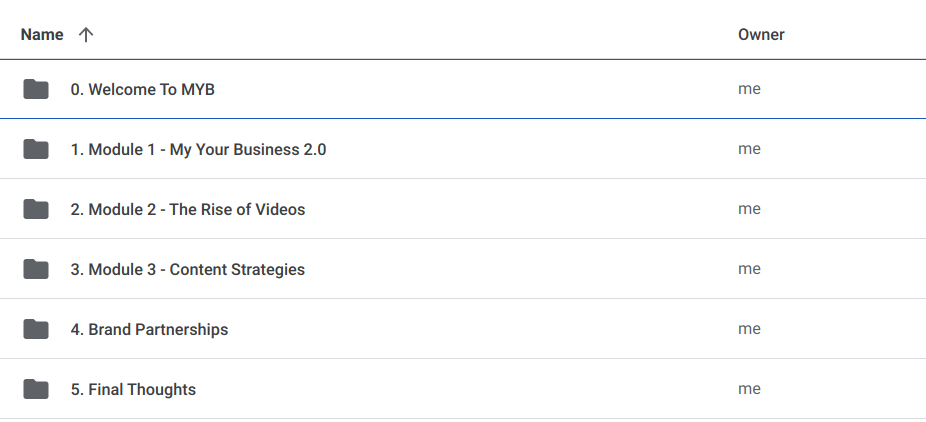Open the 4. Brand Partnerships folder
926x422 pixels.
click(149, 330)
